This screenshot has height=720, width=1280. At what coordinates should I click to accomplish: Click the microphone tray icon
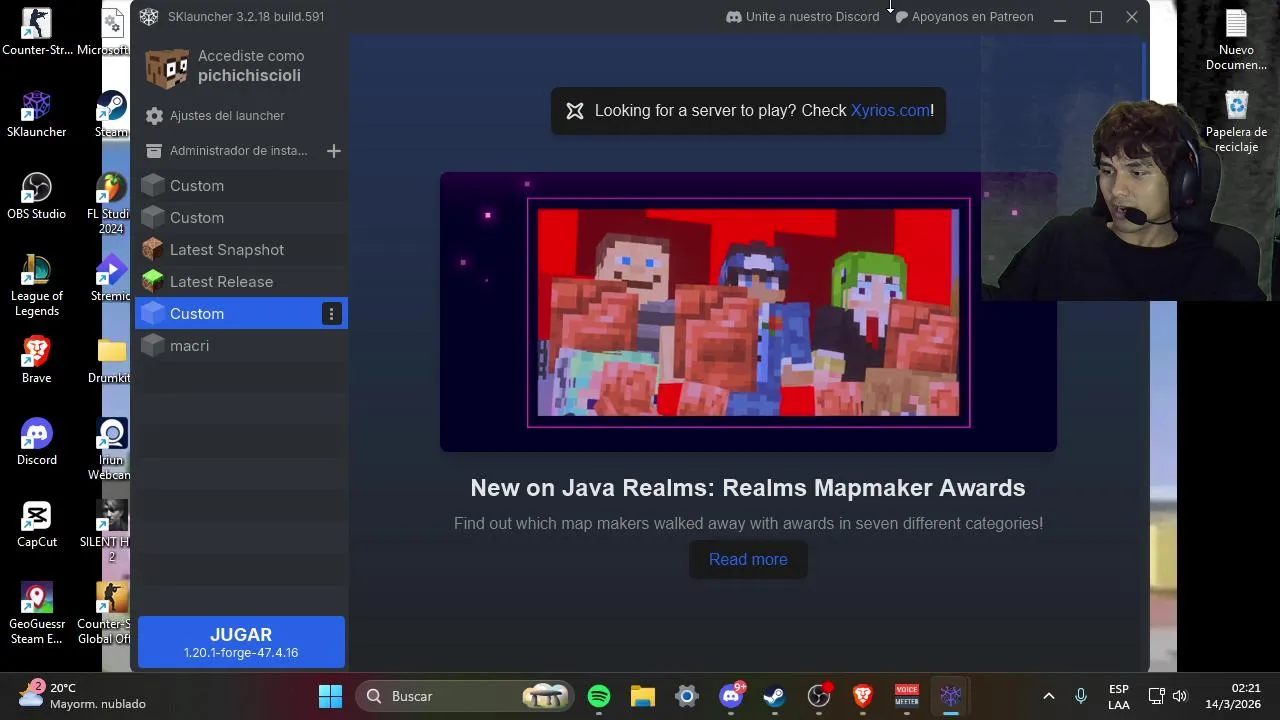pyautogui.click(x=1081, y=696)
